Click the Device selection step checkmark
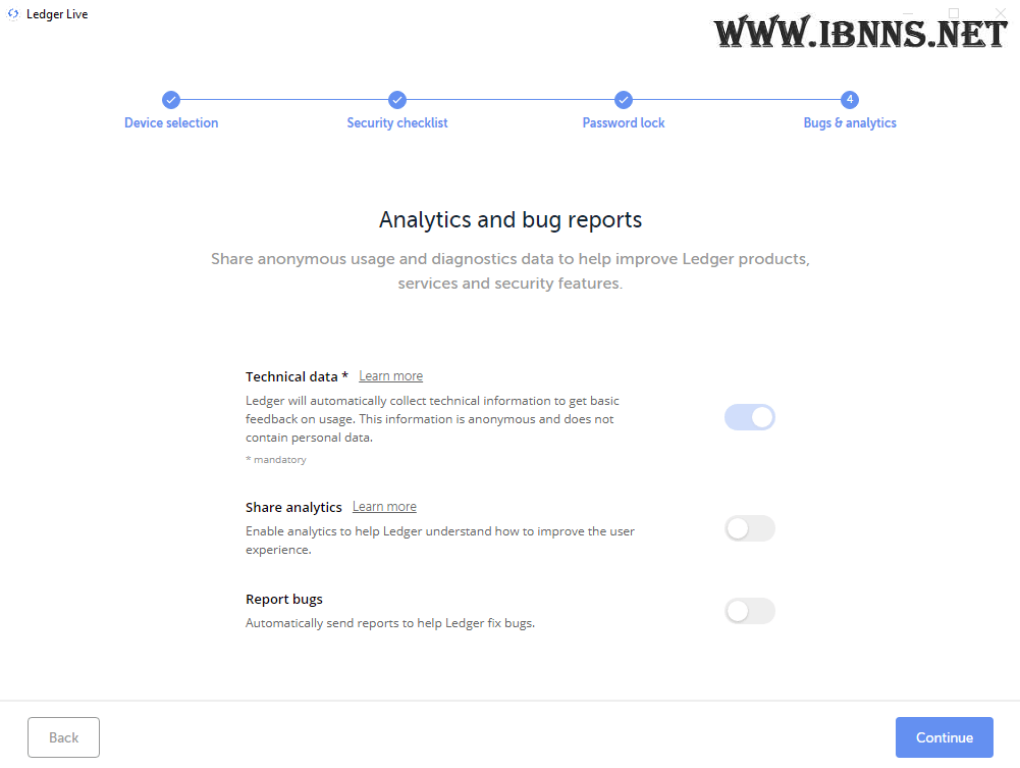Screen dimensions: 1020x768 coord(171,99)
